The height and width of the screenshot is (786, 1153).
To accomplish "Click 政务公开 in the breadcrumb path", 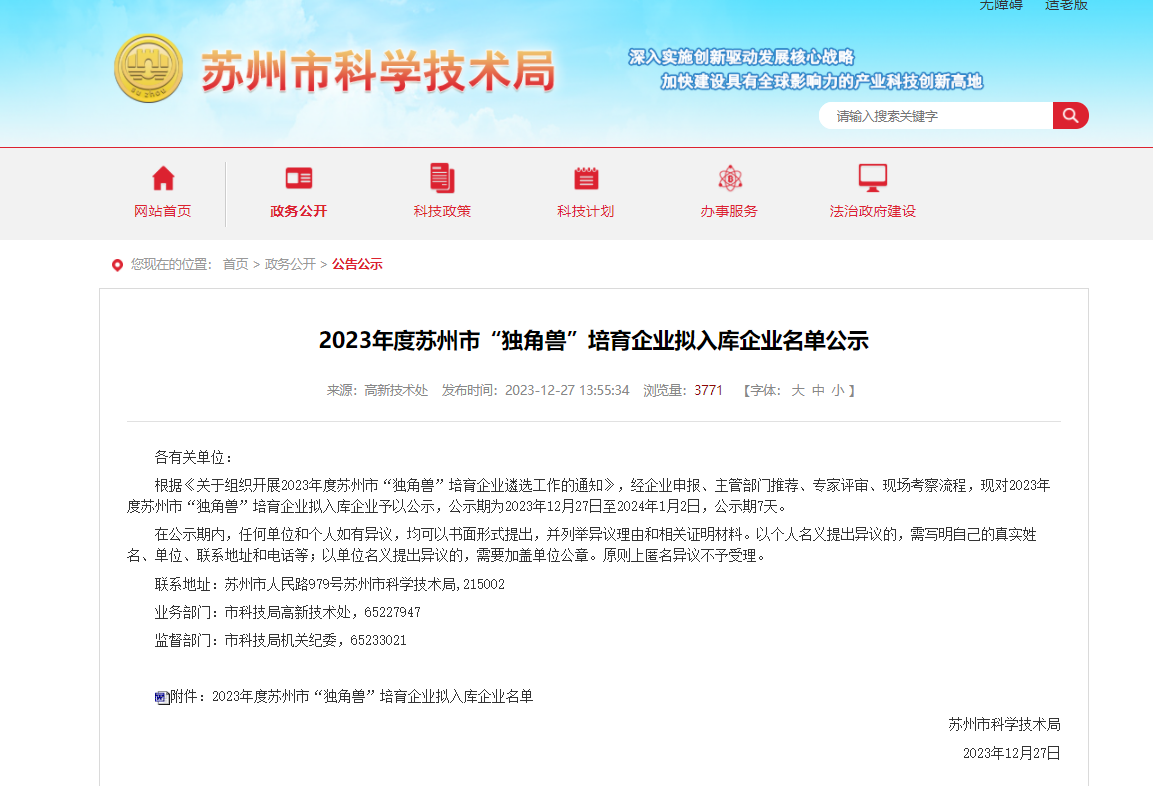I will click(290, 264).
